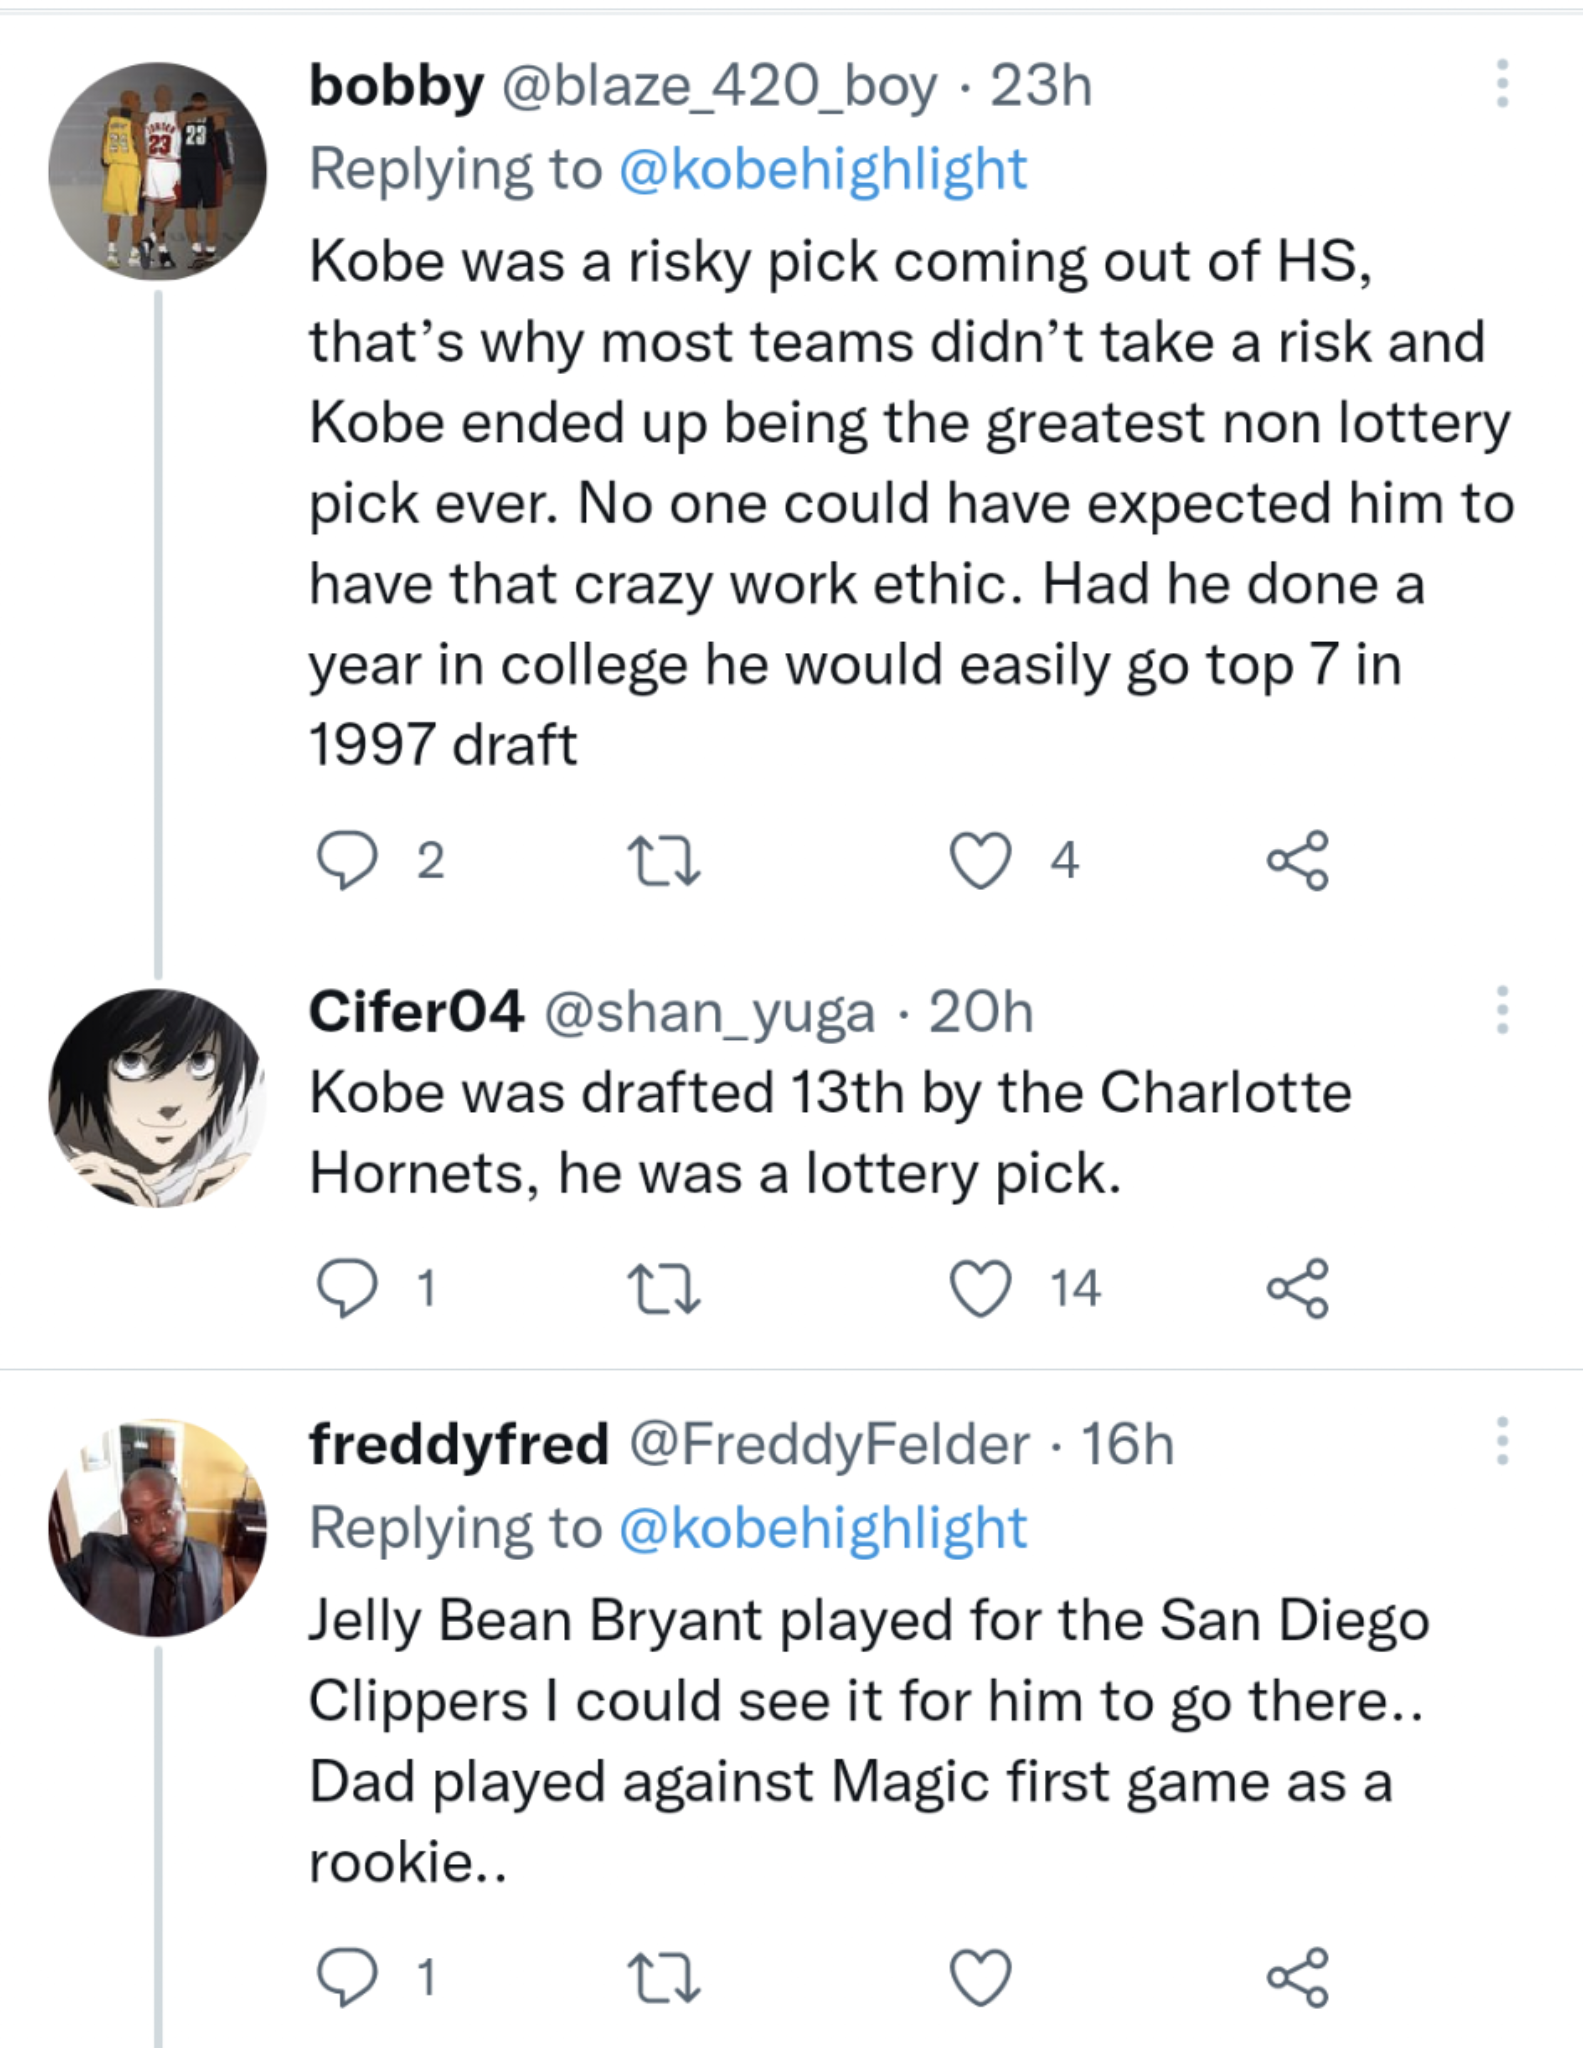Open more options on bobby's tweet

(1501, 83)
